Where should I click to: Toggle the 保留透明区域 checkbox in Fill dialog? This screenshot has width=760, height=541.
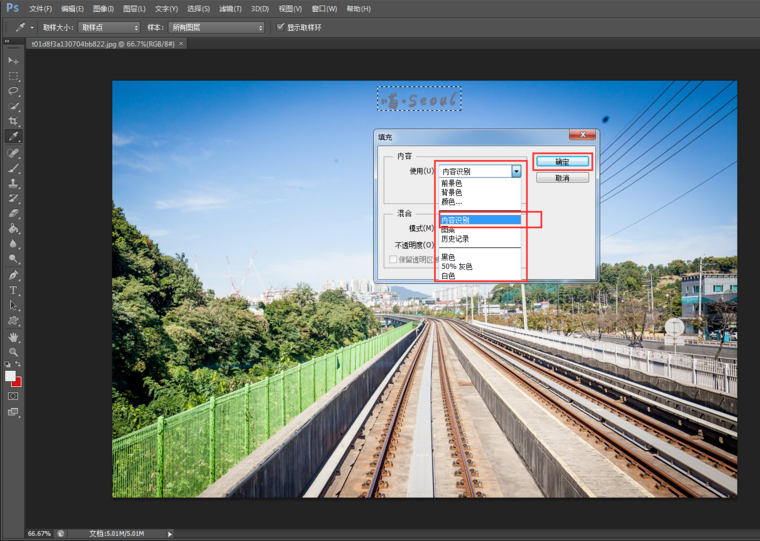[x=393, y=260]
